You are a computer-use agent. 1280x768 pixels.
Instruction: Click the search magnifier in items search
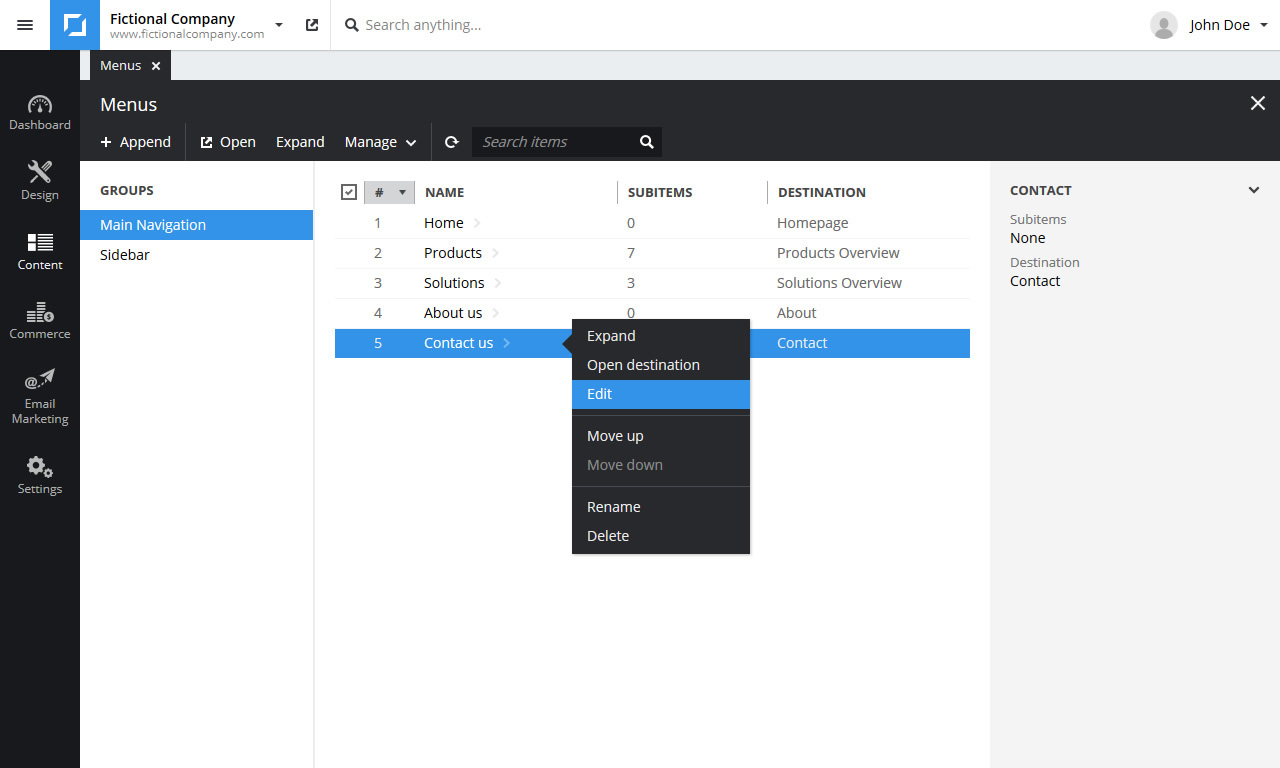647,142
